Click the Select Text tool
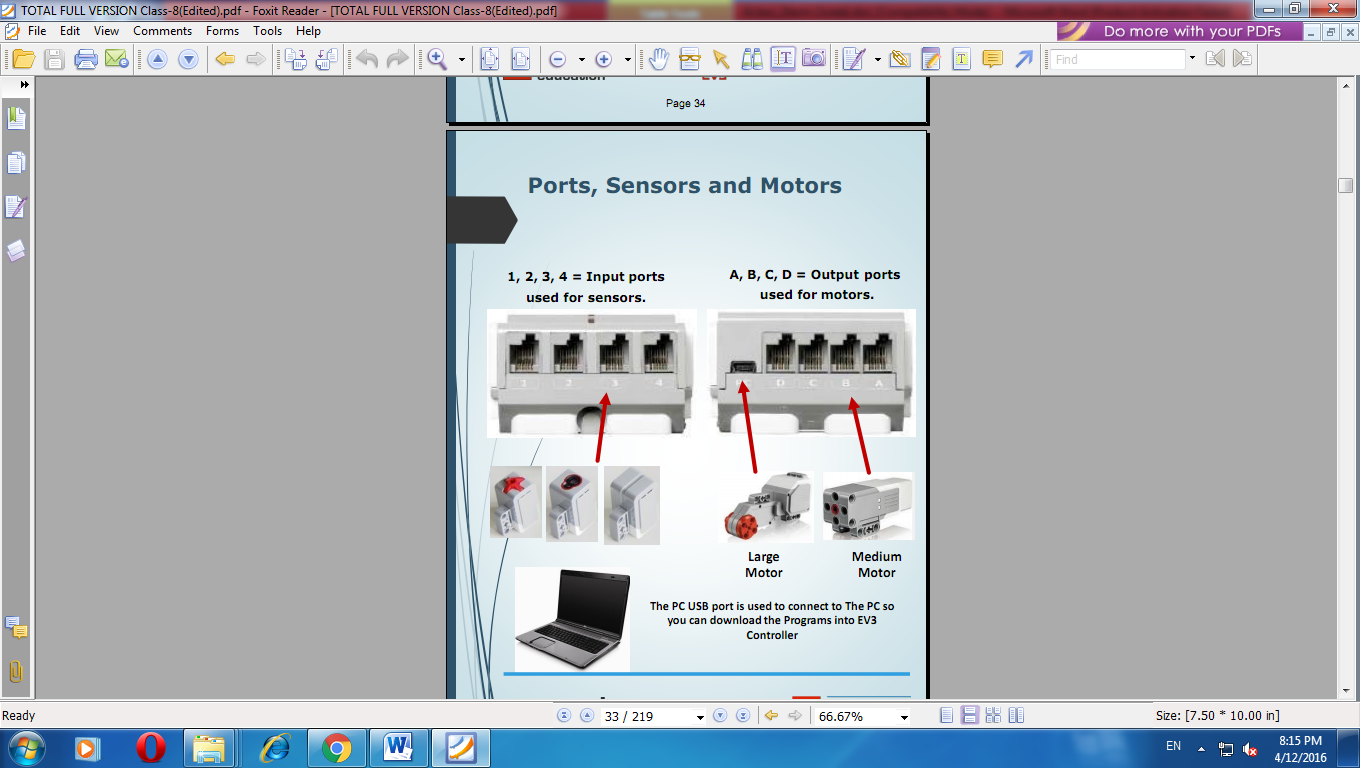 pyautogui.click(x=783, y=59)
